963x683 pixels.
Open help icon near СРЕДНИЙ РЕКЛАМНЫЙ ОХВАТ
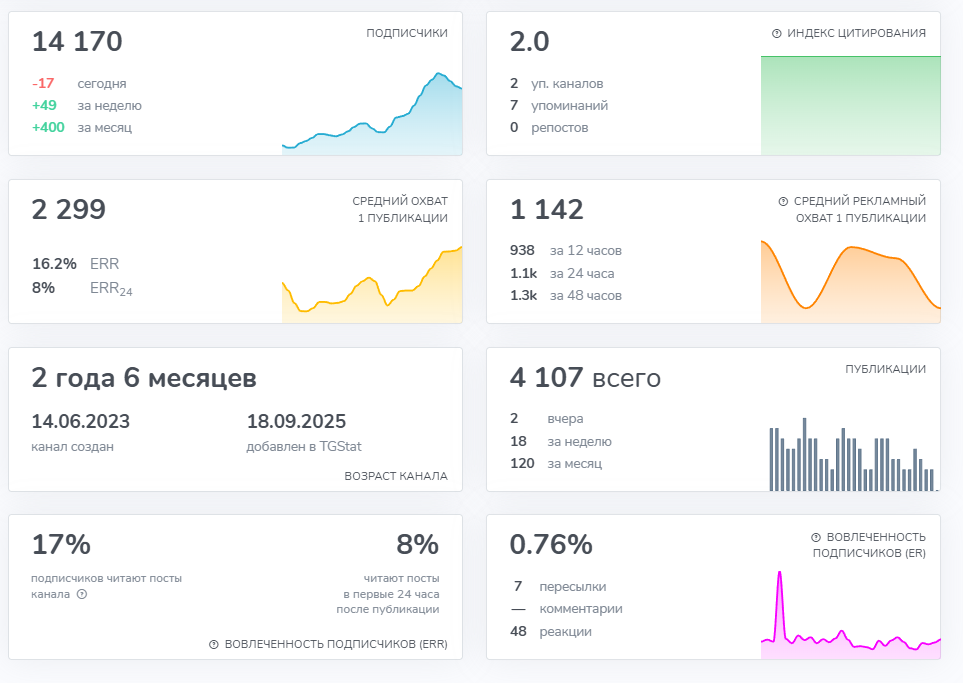pyautogui.click(x=783, y=202)
